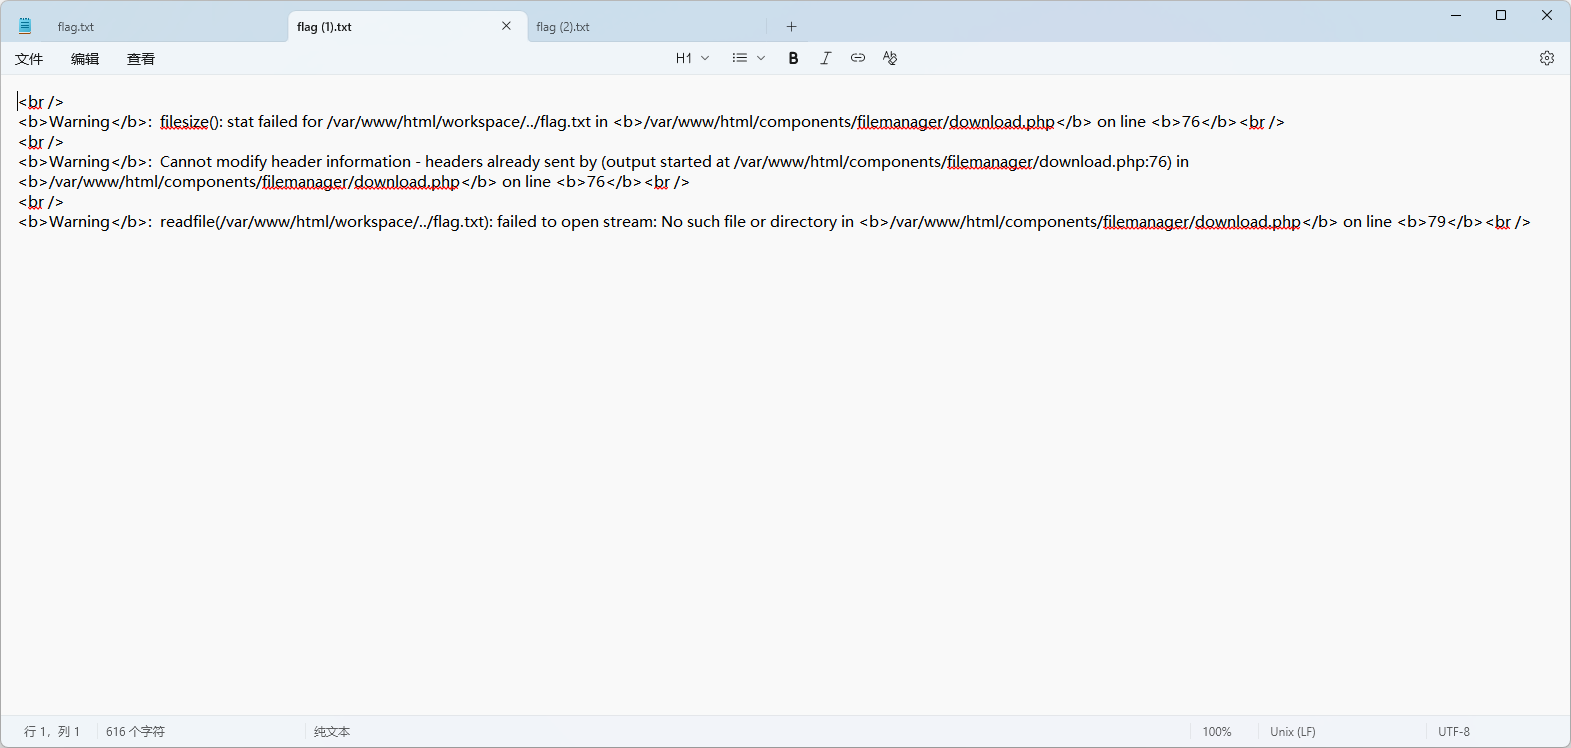The height and width of the screenshot is (748, 1571).
Task: Click the UTF-8 encoding indicator
Action: 1454,732
